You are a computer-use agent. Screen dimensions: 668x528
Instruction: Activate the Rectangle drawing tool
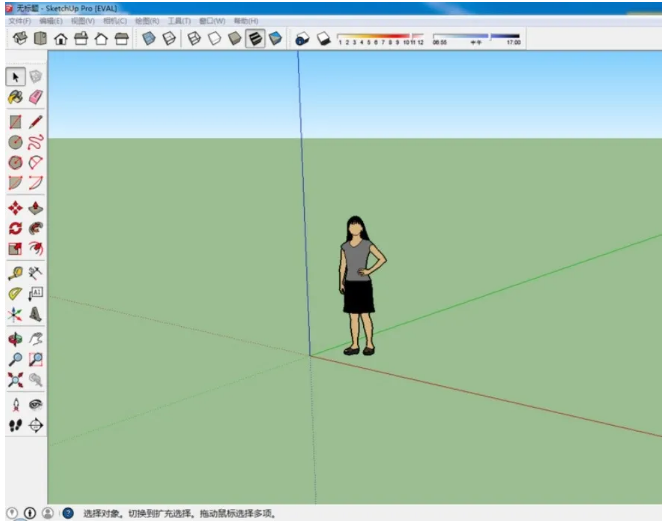[15, 122]
